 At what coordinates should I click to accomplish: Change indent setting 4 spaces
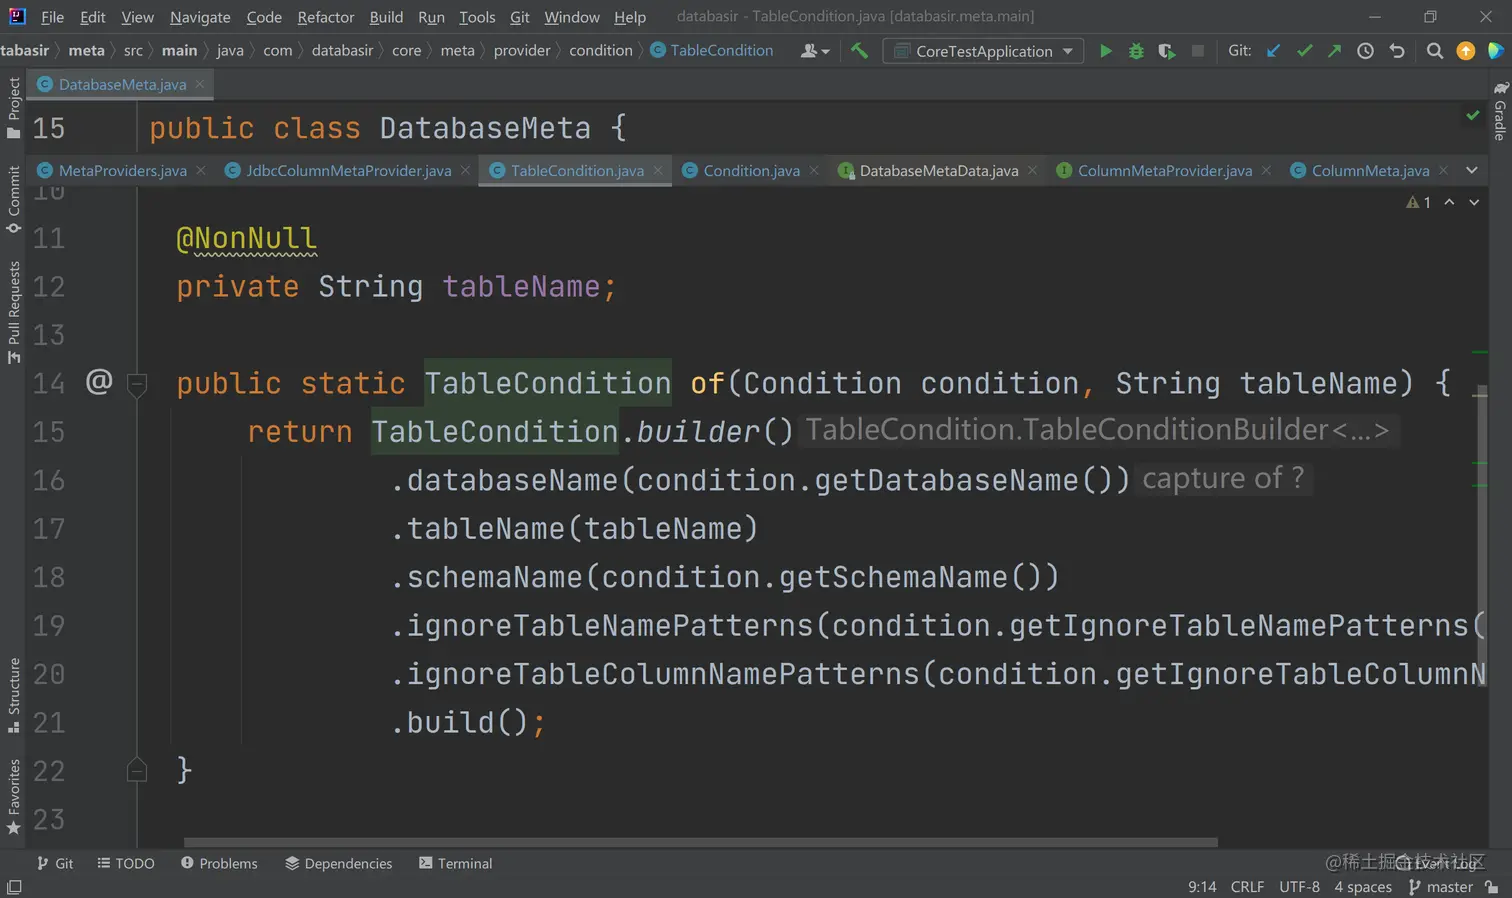[1363, 887]
